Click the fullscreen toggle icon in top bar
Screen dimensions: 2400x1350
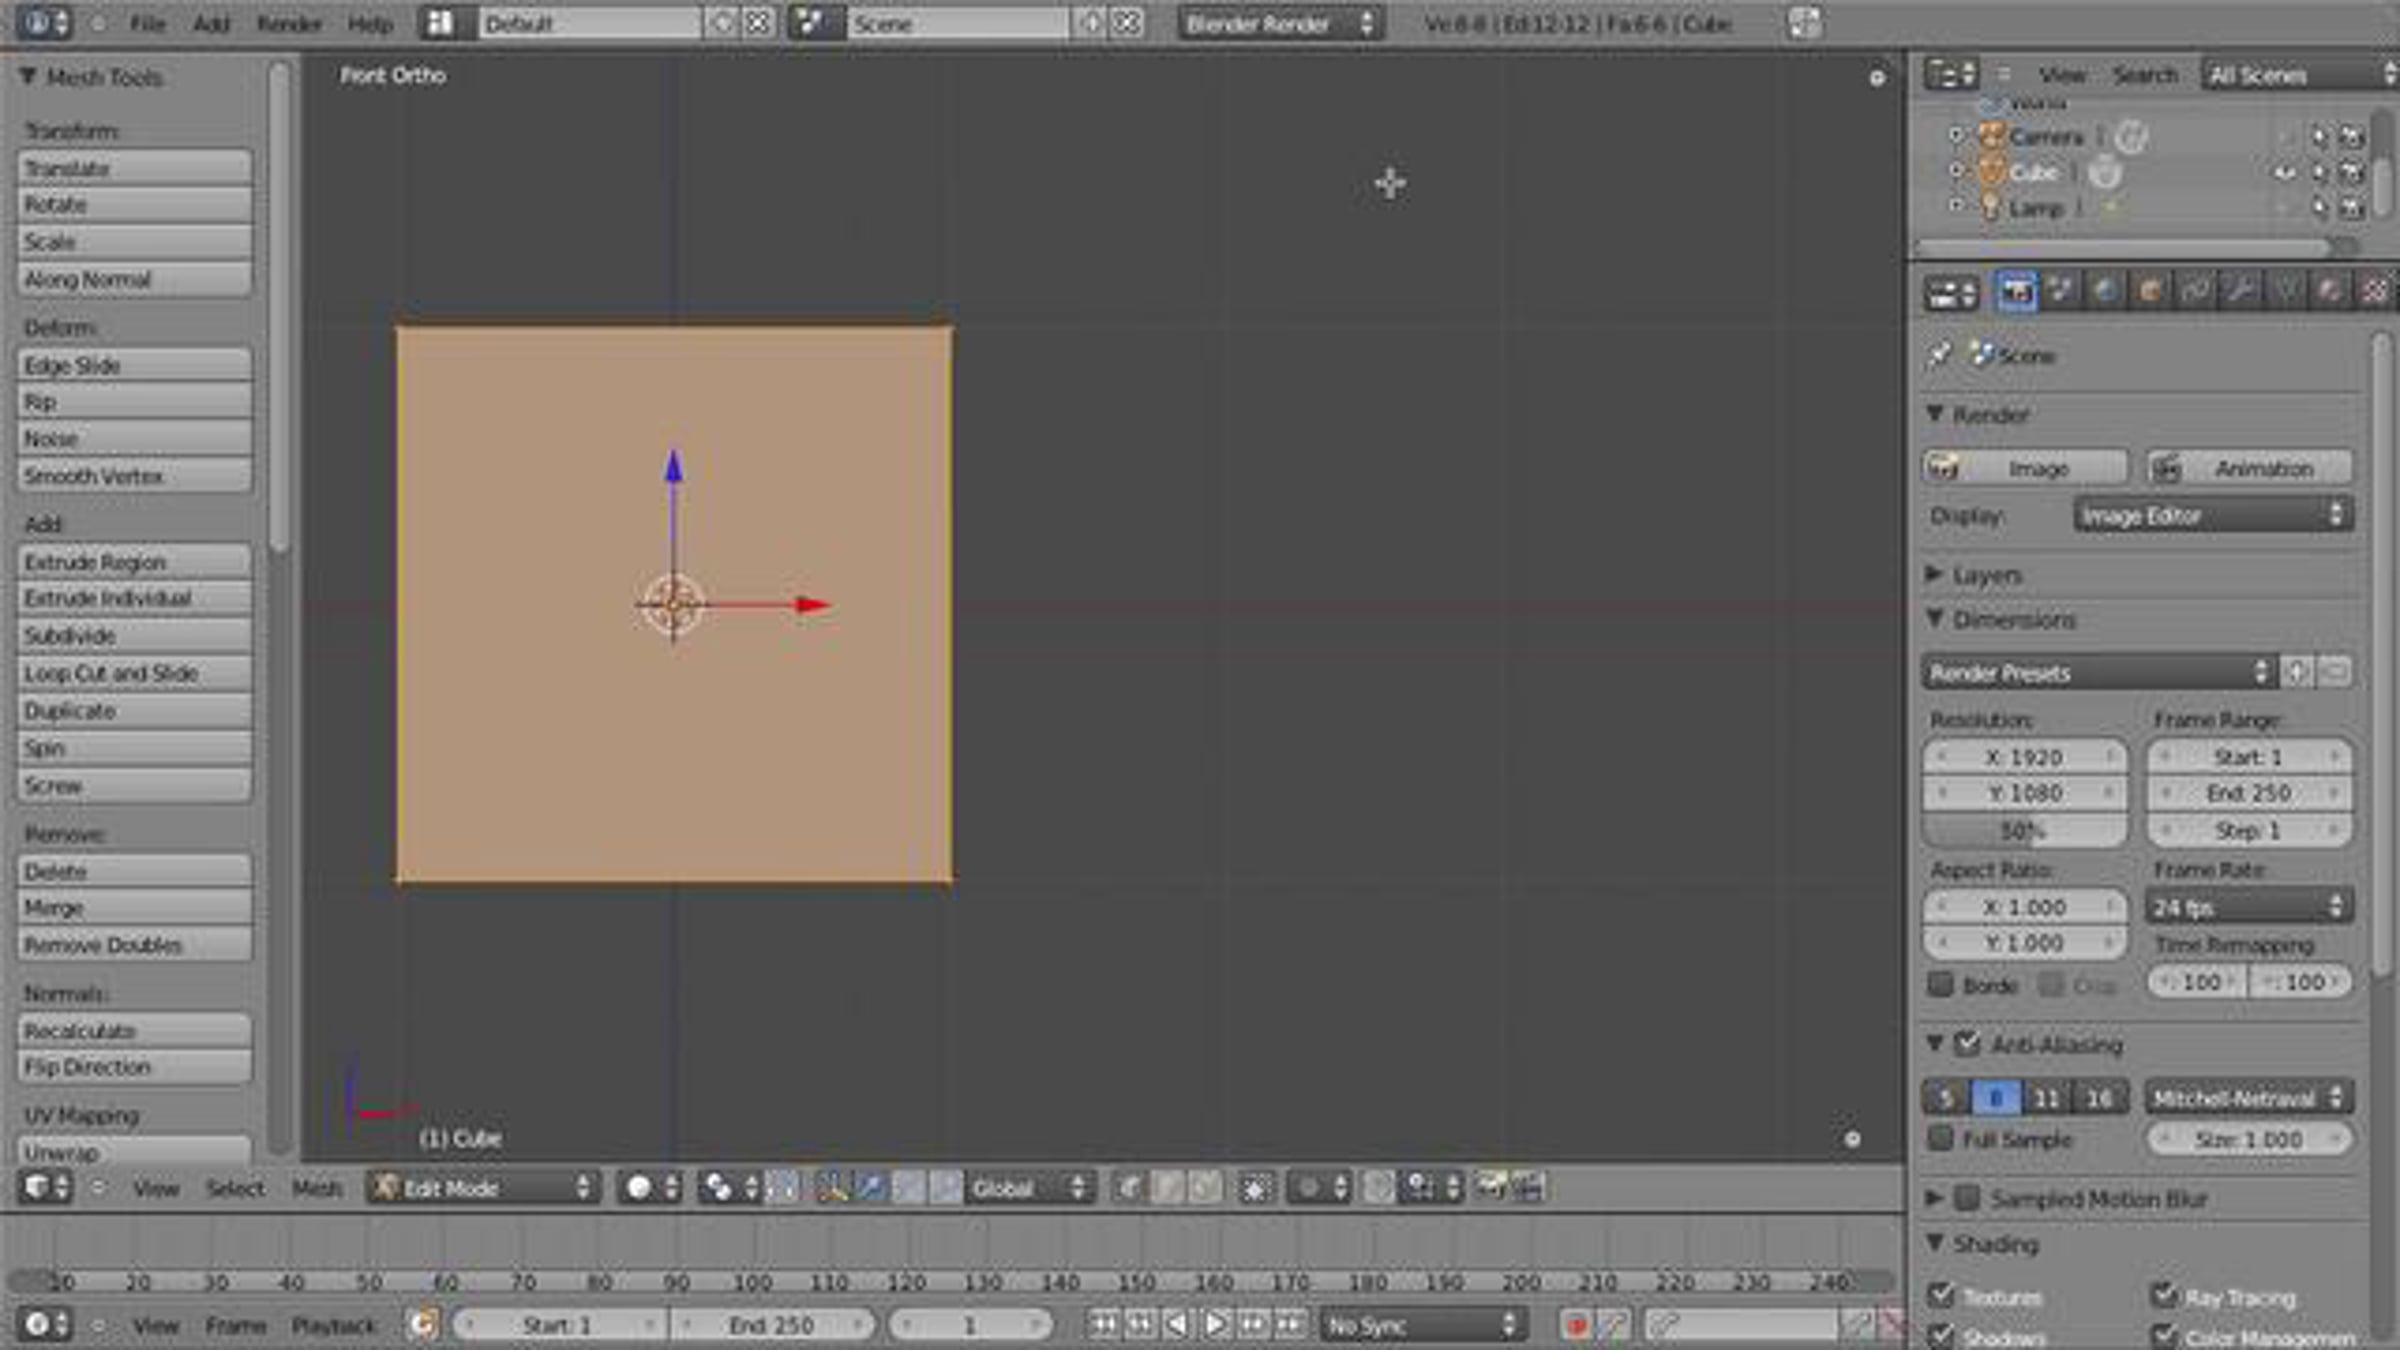point(1805,23)
